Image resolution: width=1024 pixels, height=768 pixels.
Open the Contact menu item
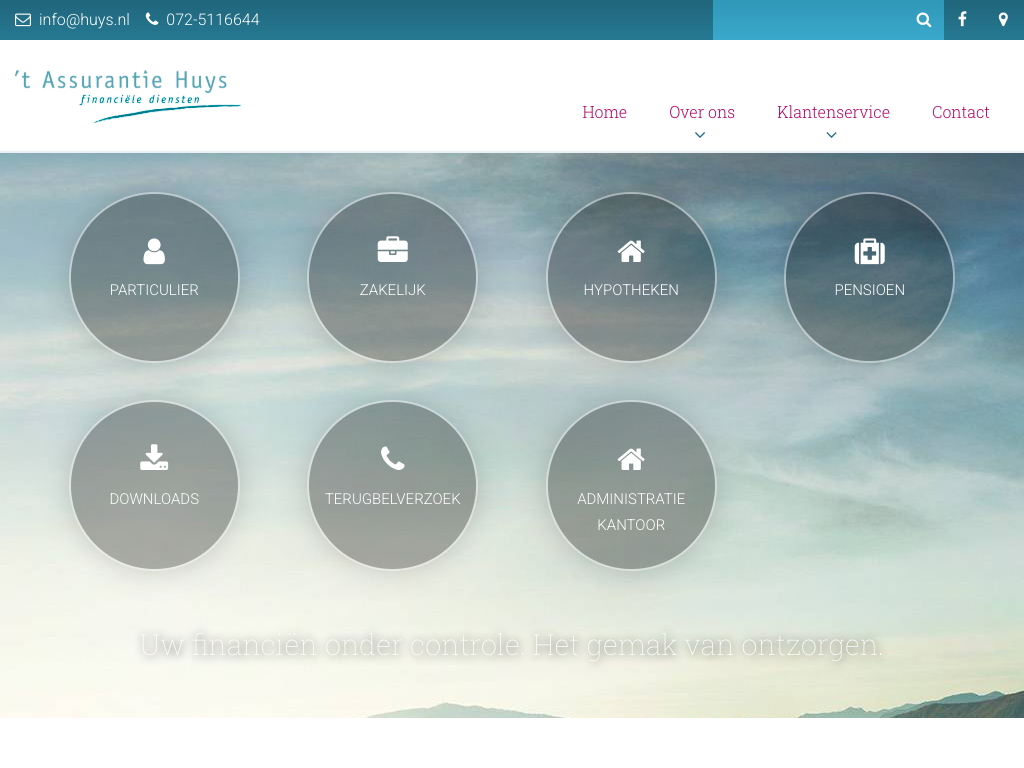click(x=960, y=112)
